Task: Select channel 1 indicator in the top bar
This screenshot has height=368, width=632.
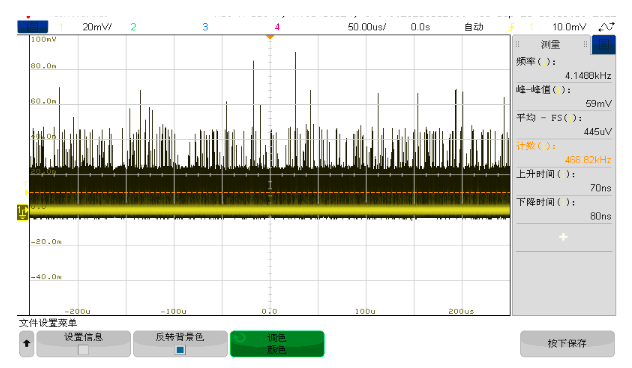Action: (61, 27)
